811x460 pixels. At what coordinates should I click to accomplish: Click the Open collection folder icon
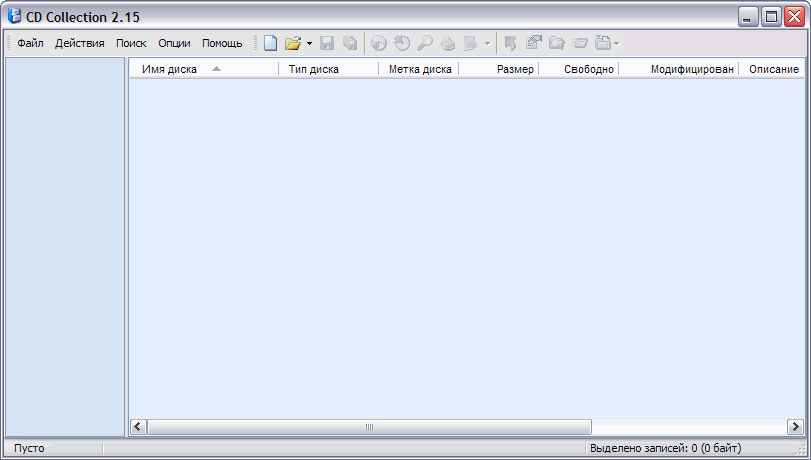[x=293, y=43]
